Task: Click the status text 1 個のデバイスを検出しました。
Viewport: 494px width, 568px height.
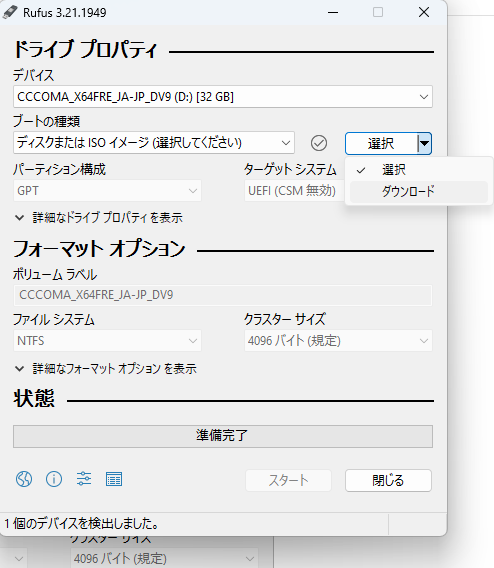Action: coord(81,523)
